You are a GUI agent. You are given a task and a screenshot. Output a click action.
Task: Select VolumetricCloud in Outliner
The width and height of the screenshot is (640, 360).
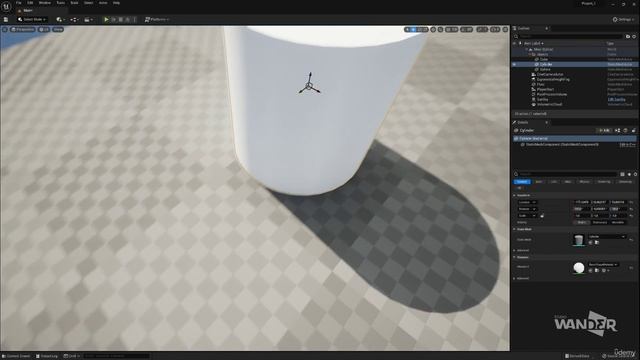pyautogui.click(x=549, y=104)
